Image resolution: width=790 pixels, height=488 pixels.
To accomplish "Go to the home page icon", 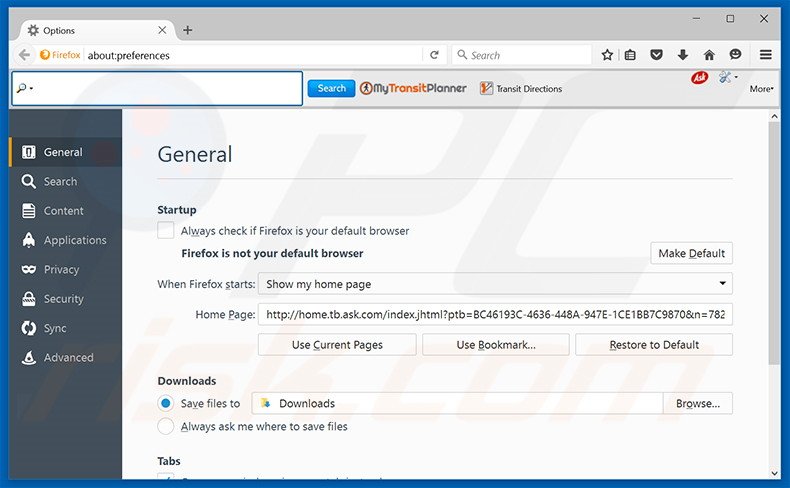I will 709,55.
